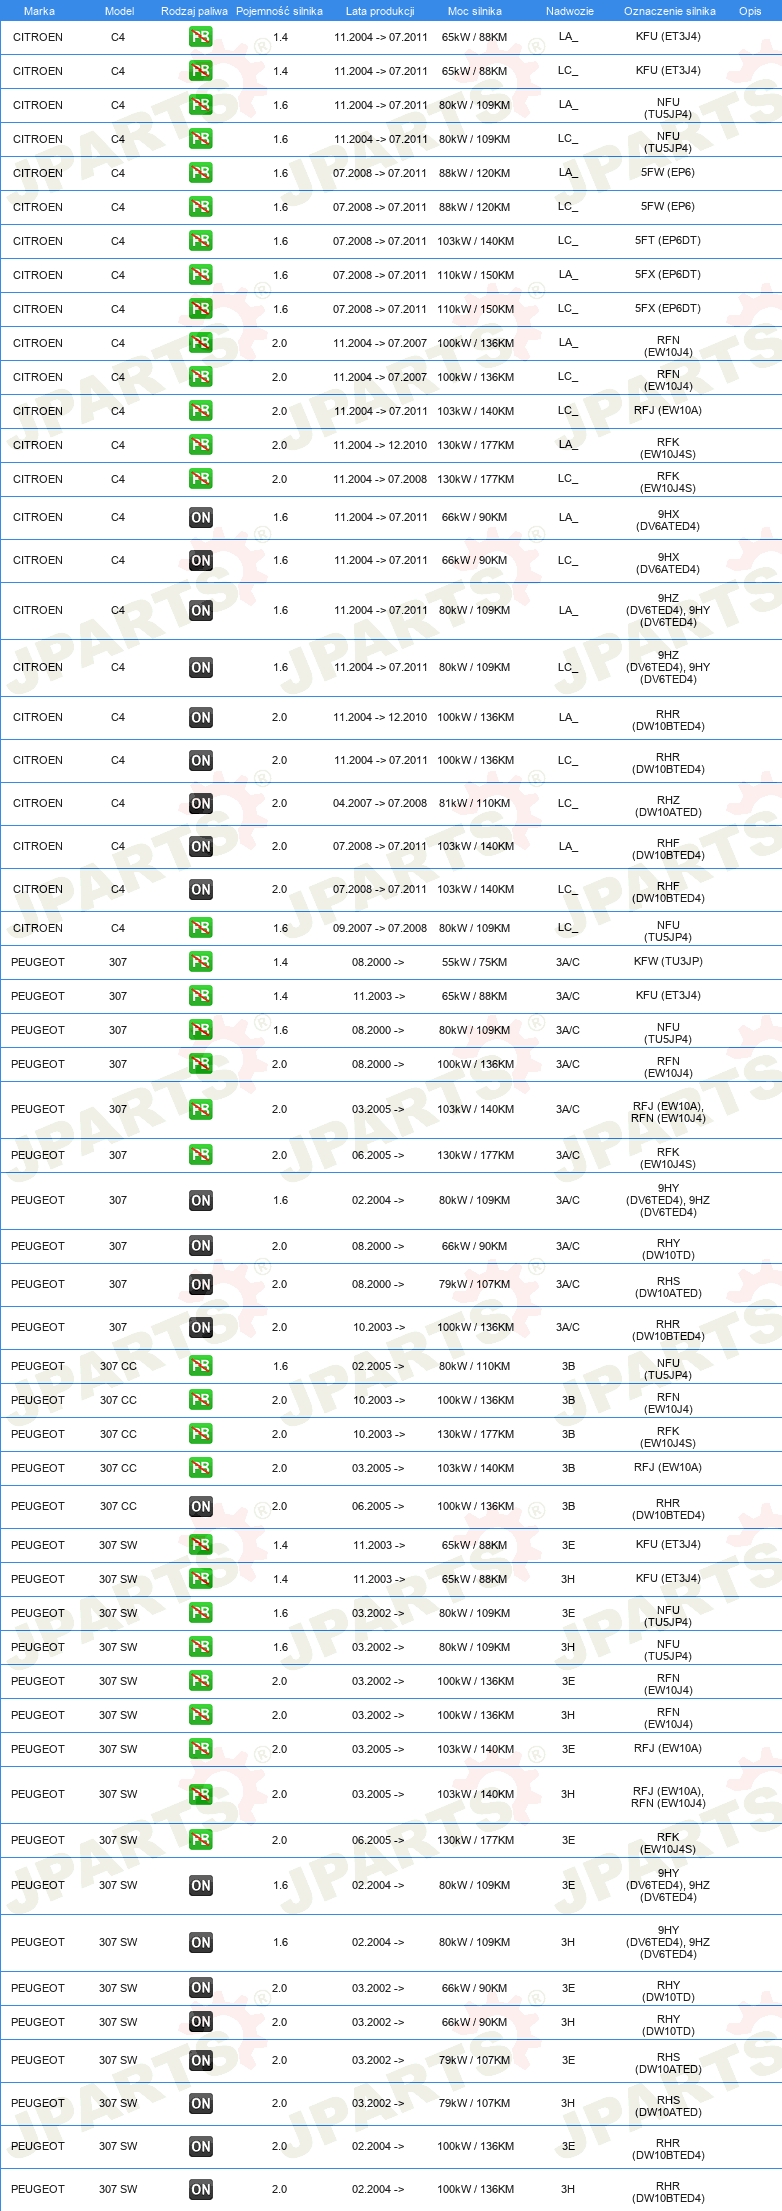Viewport: 782px width, 2211px height.
Task: Click 11.2004 -> 12.2010 in the RFK petrol row
Action: [380, 446]
